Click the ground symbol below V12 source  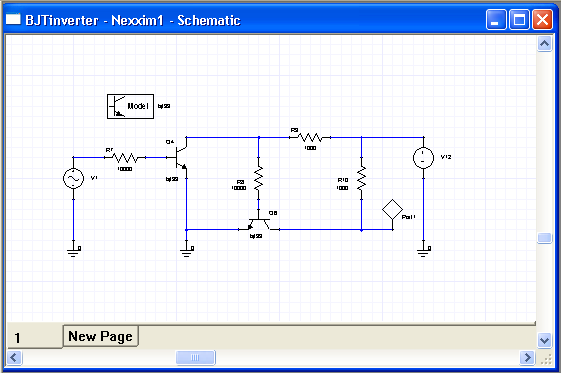pos(423,252)
